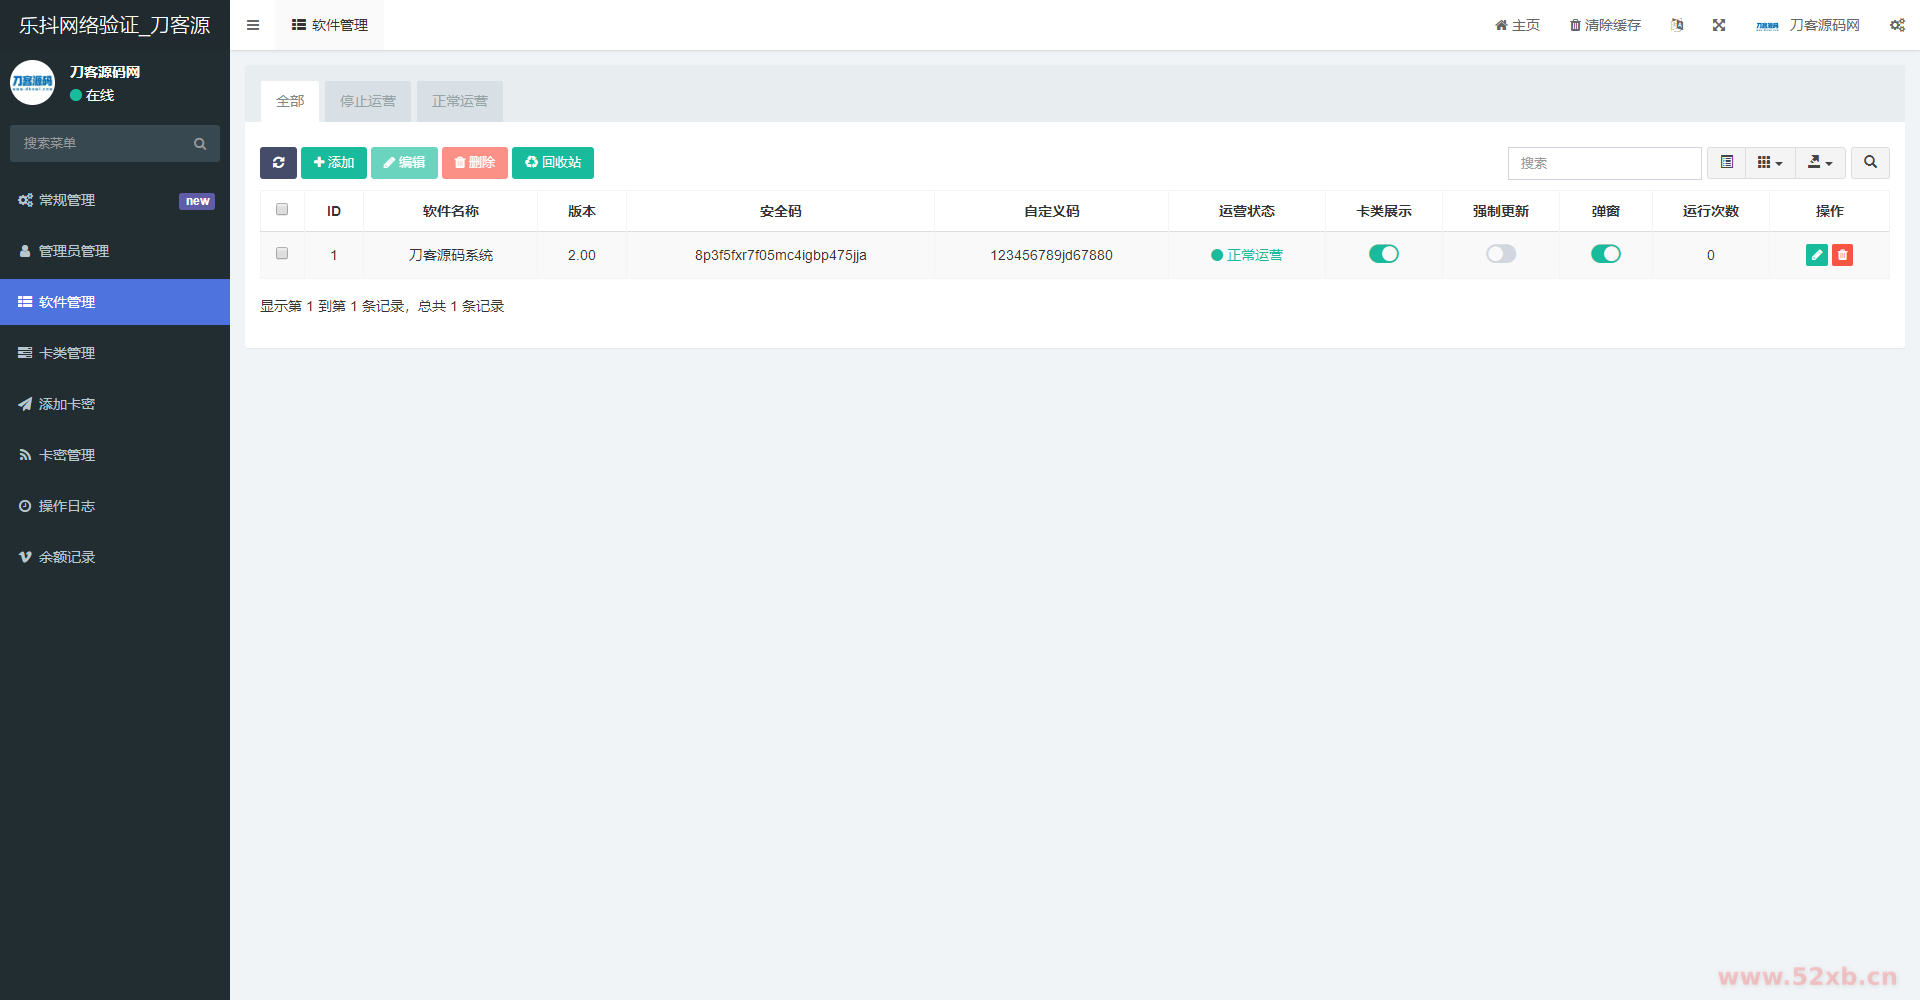Screen dimensions: 1920x1000
Task: Open 卡密管理 in the sidebar
Action: [115, 455]
